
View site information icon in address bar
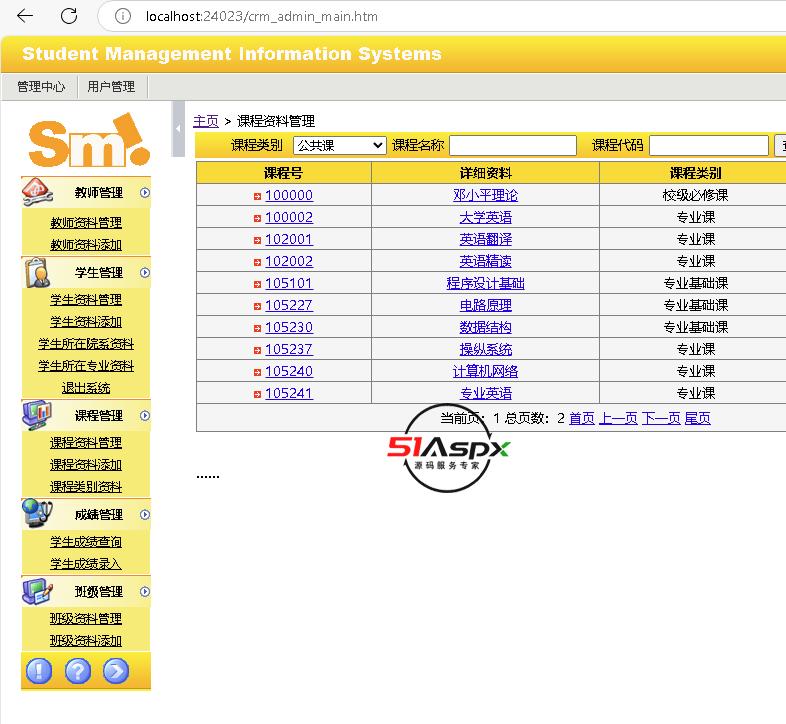click(123, 16)
